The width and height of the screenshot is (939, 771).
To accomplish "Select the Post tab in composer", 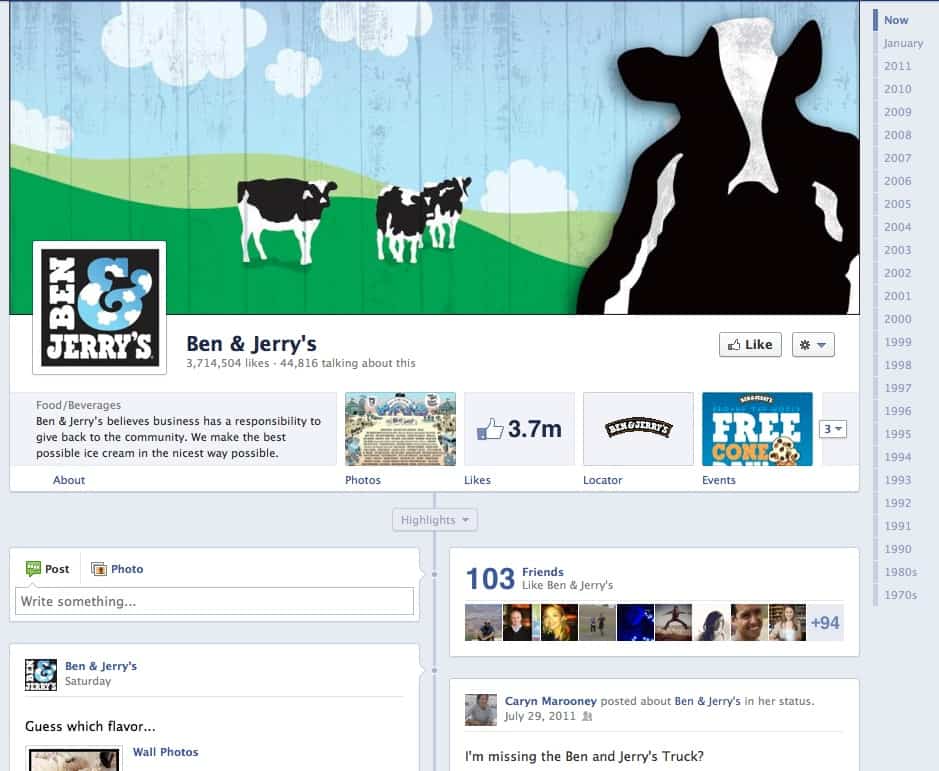I will point(47,569).
